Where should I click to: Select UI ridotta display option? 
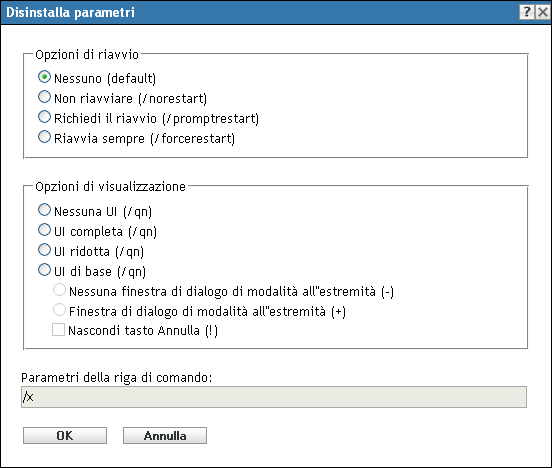[x=44, y=250]
